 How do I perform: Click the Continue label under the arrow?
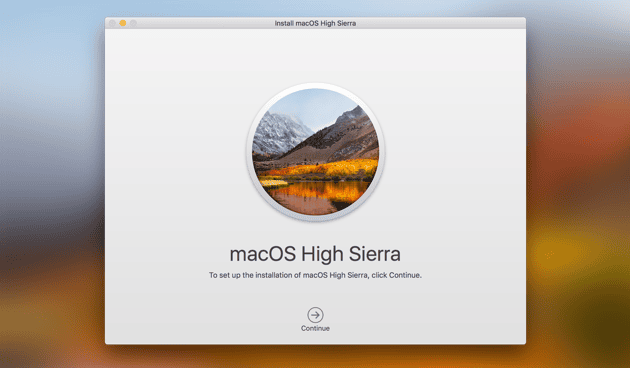(315, 328)
